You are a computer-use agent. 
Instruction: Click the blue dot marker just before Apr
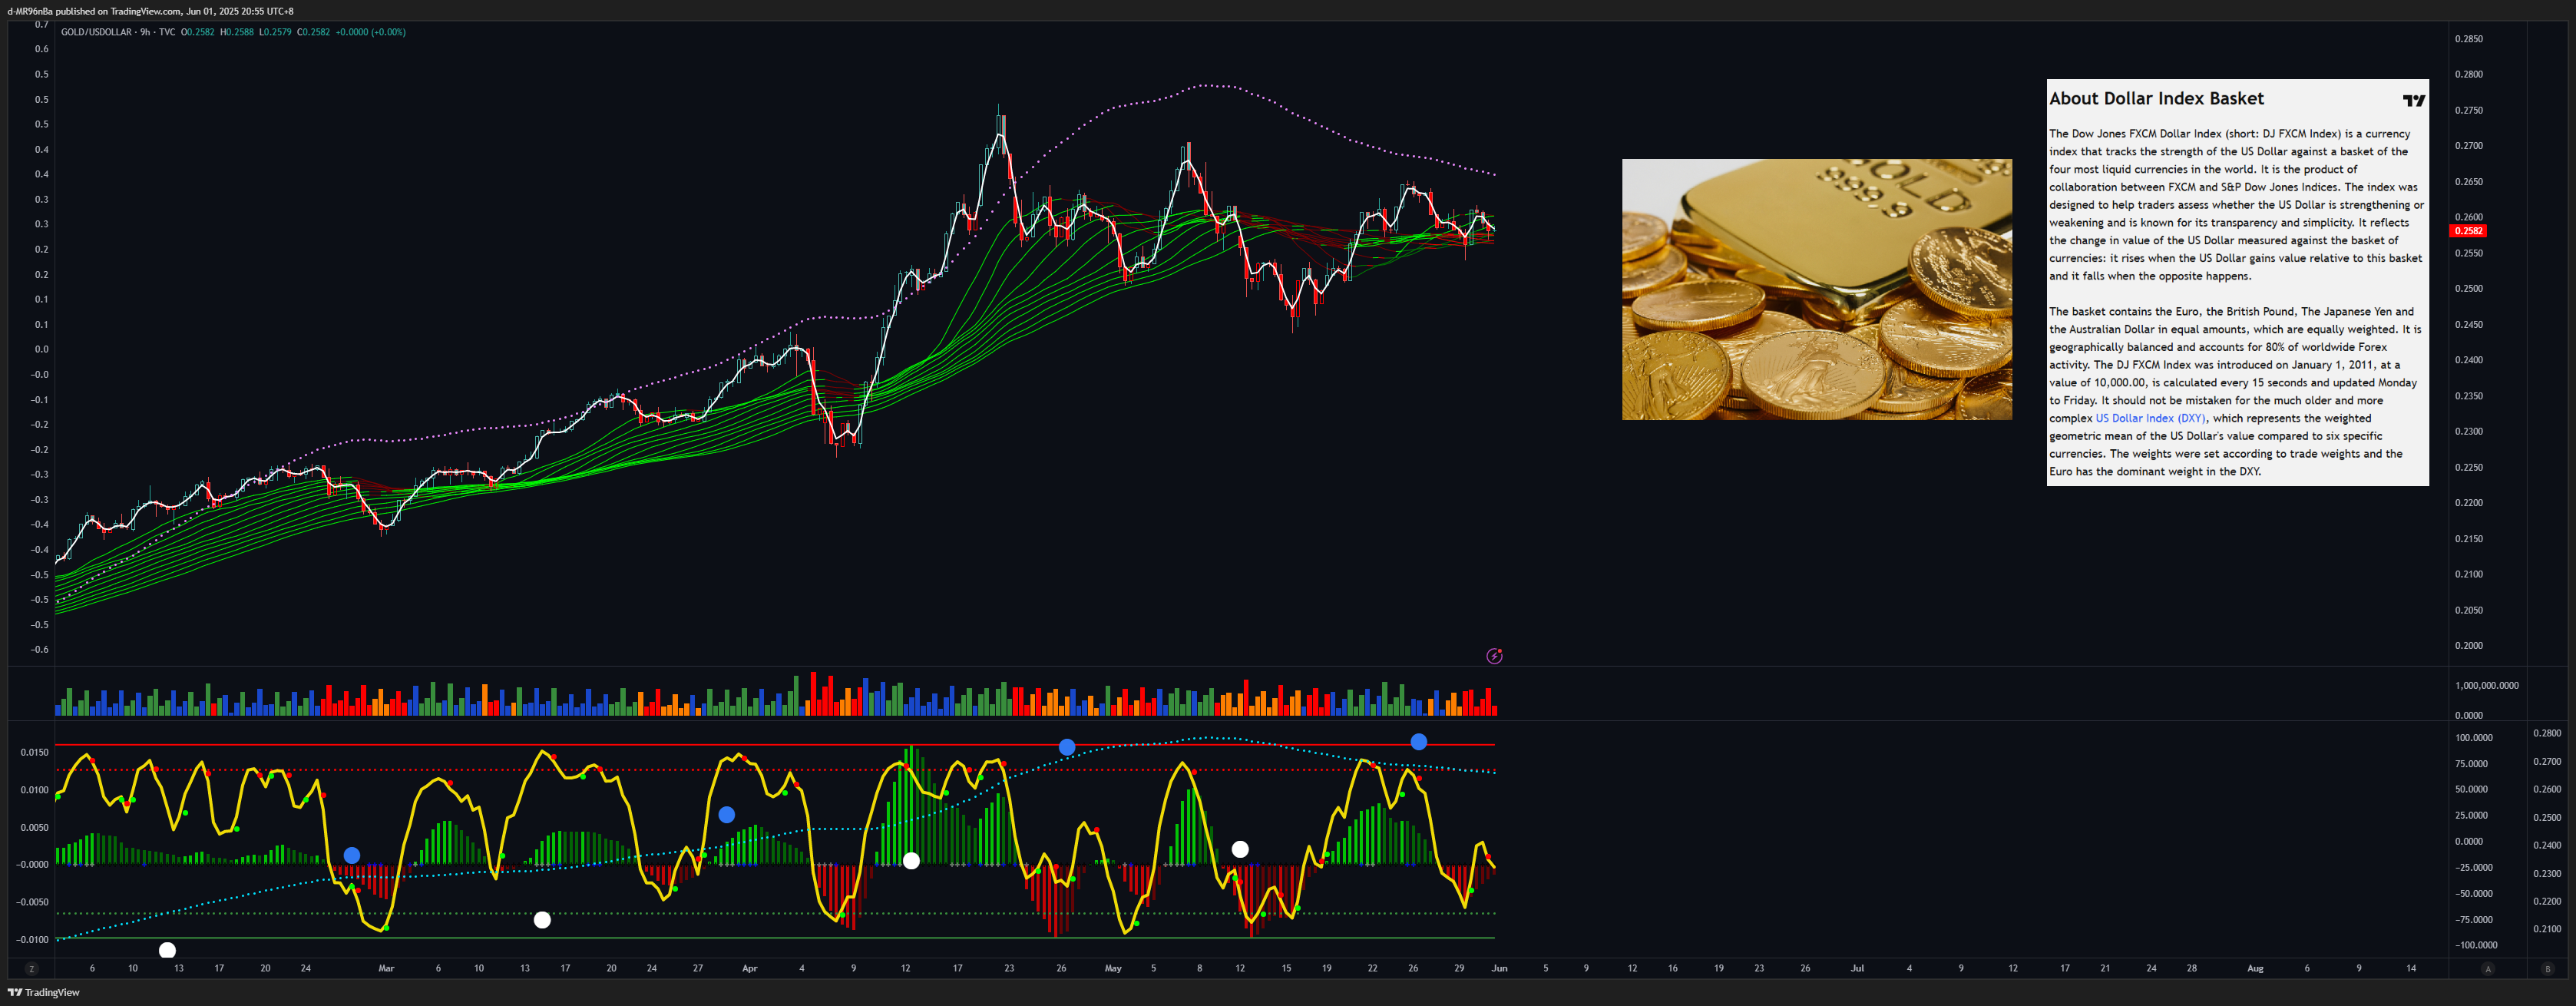pos(727,814)
